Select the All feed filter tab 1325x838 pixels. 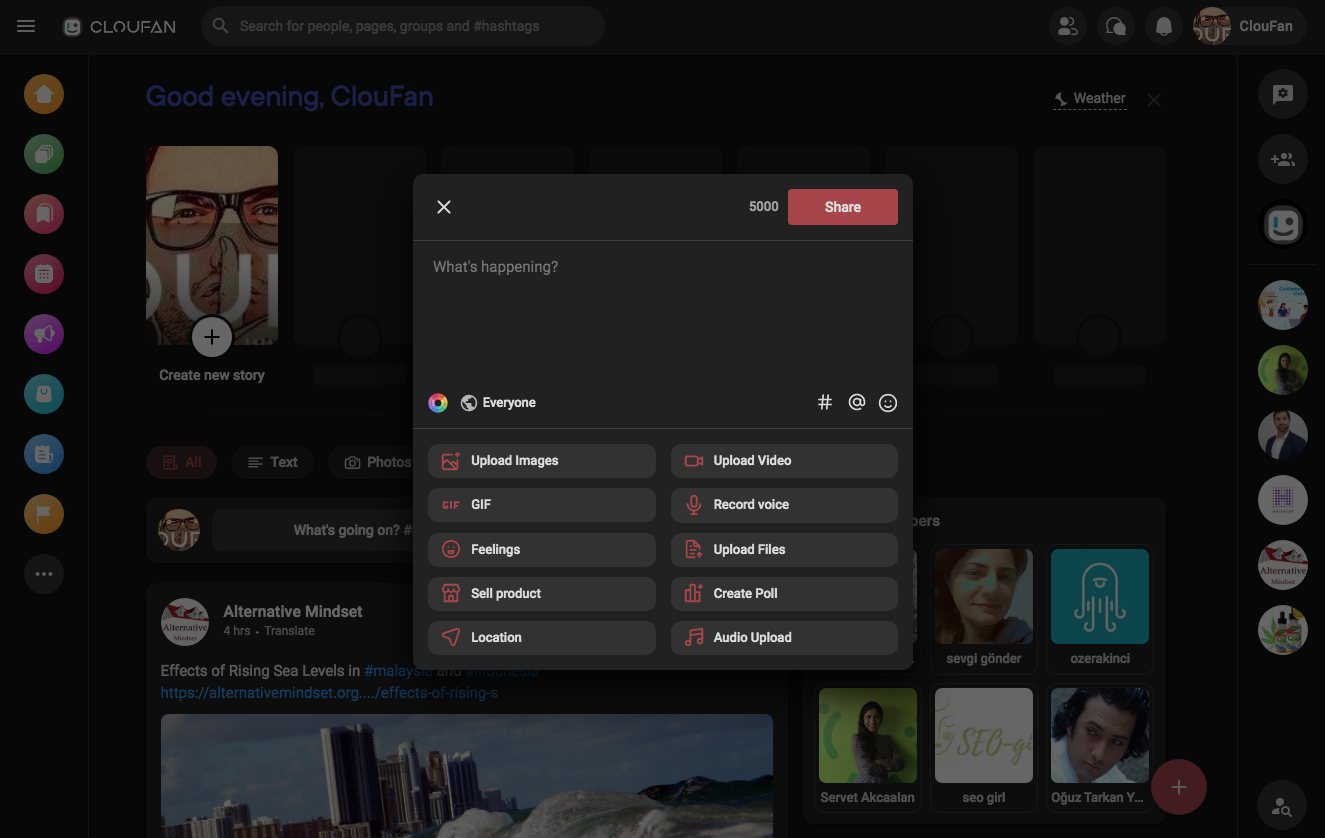tap(182, 462)
